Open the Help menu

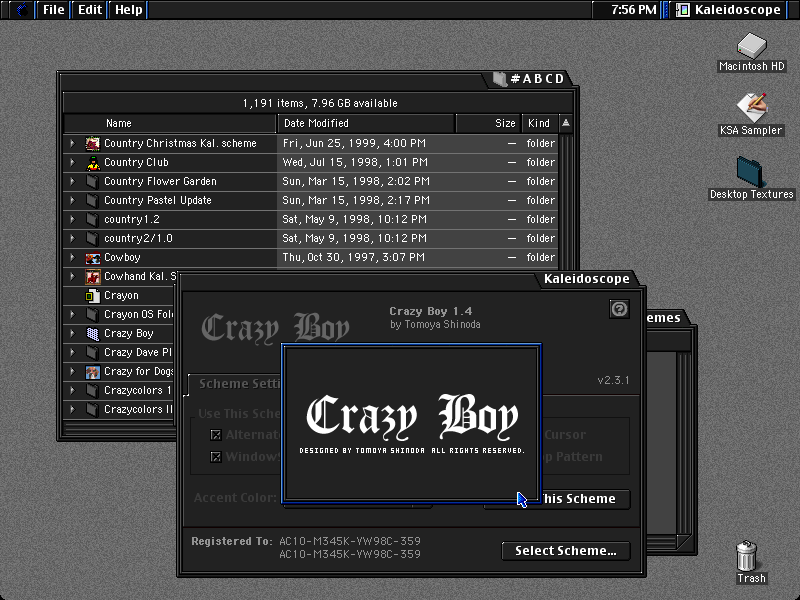[129, 10]
